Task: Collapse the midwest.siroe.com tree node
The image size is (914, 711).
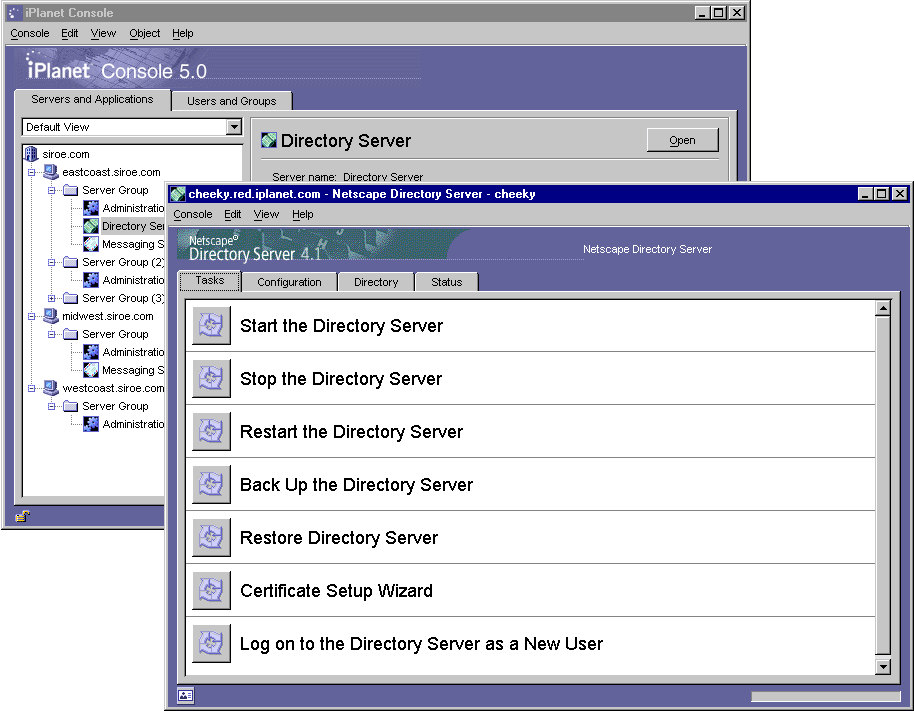Action: (32, 316)
